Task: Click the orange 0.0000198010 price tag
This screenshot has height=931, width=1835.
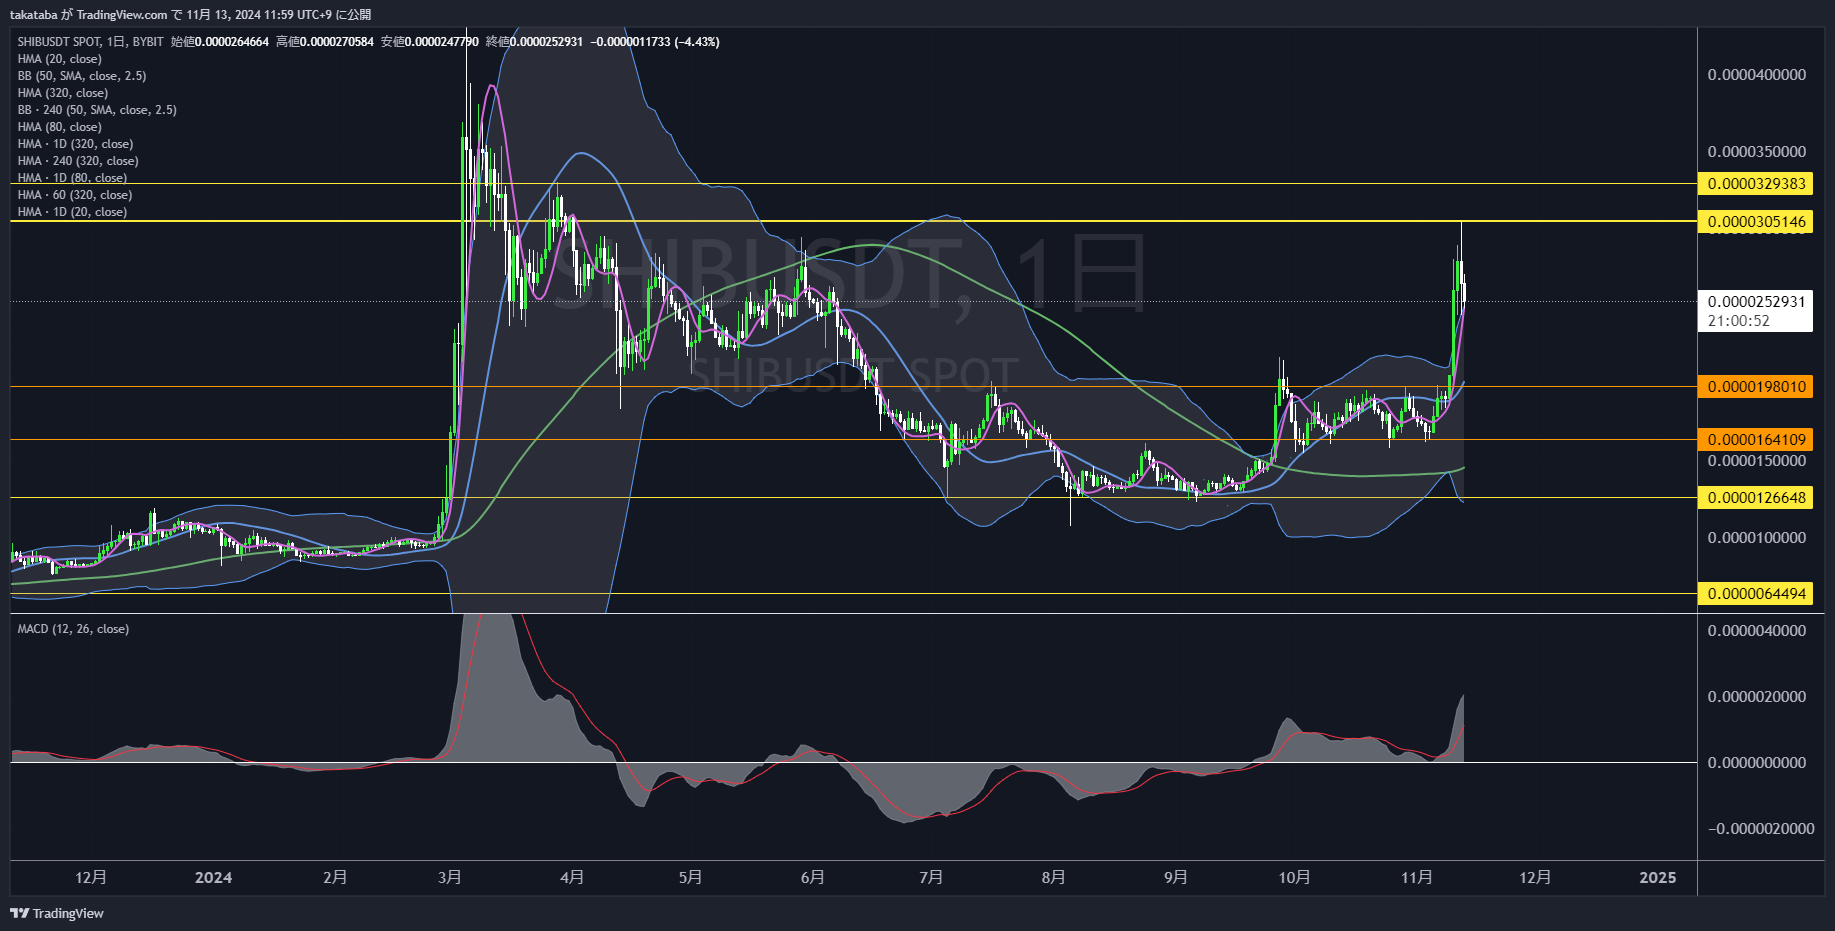Action: pyautogui.click(x=1755, y=387)
